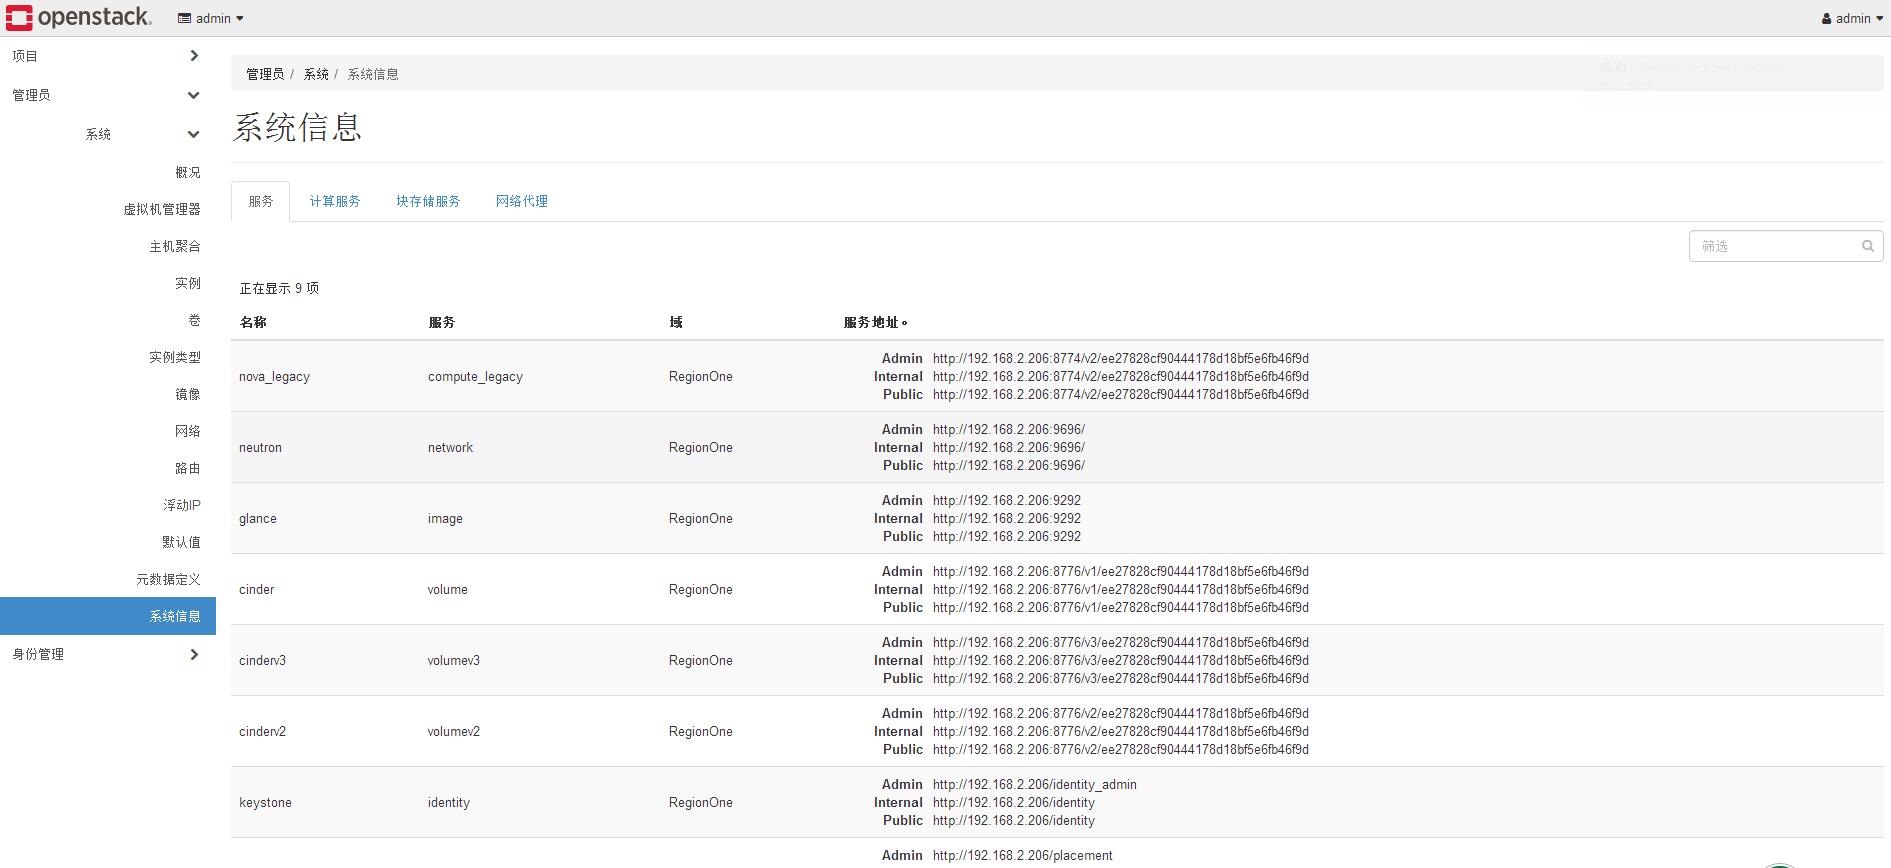Image resolution: width=1891 pixels, height=868 pixels.
Task: Open the admin user menu
Action: pyautogui.click(x=1852, y=18)
